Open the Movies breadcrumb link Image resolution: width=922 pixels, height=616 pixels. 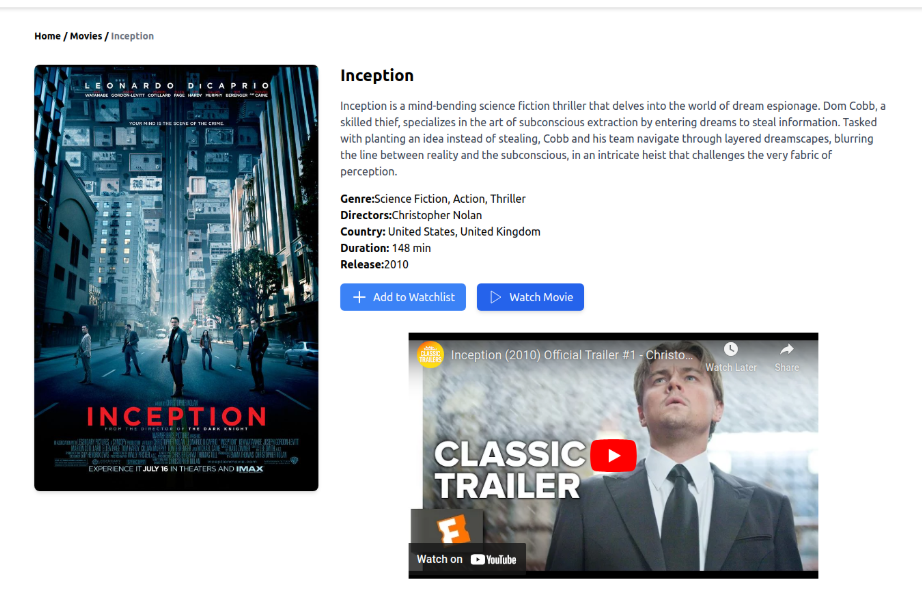(x=86, y=36)
